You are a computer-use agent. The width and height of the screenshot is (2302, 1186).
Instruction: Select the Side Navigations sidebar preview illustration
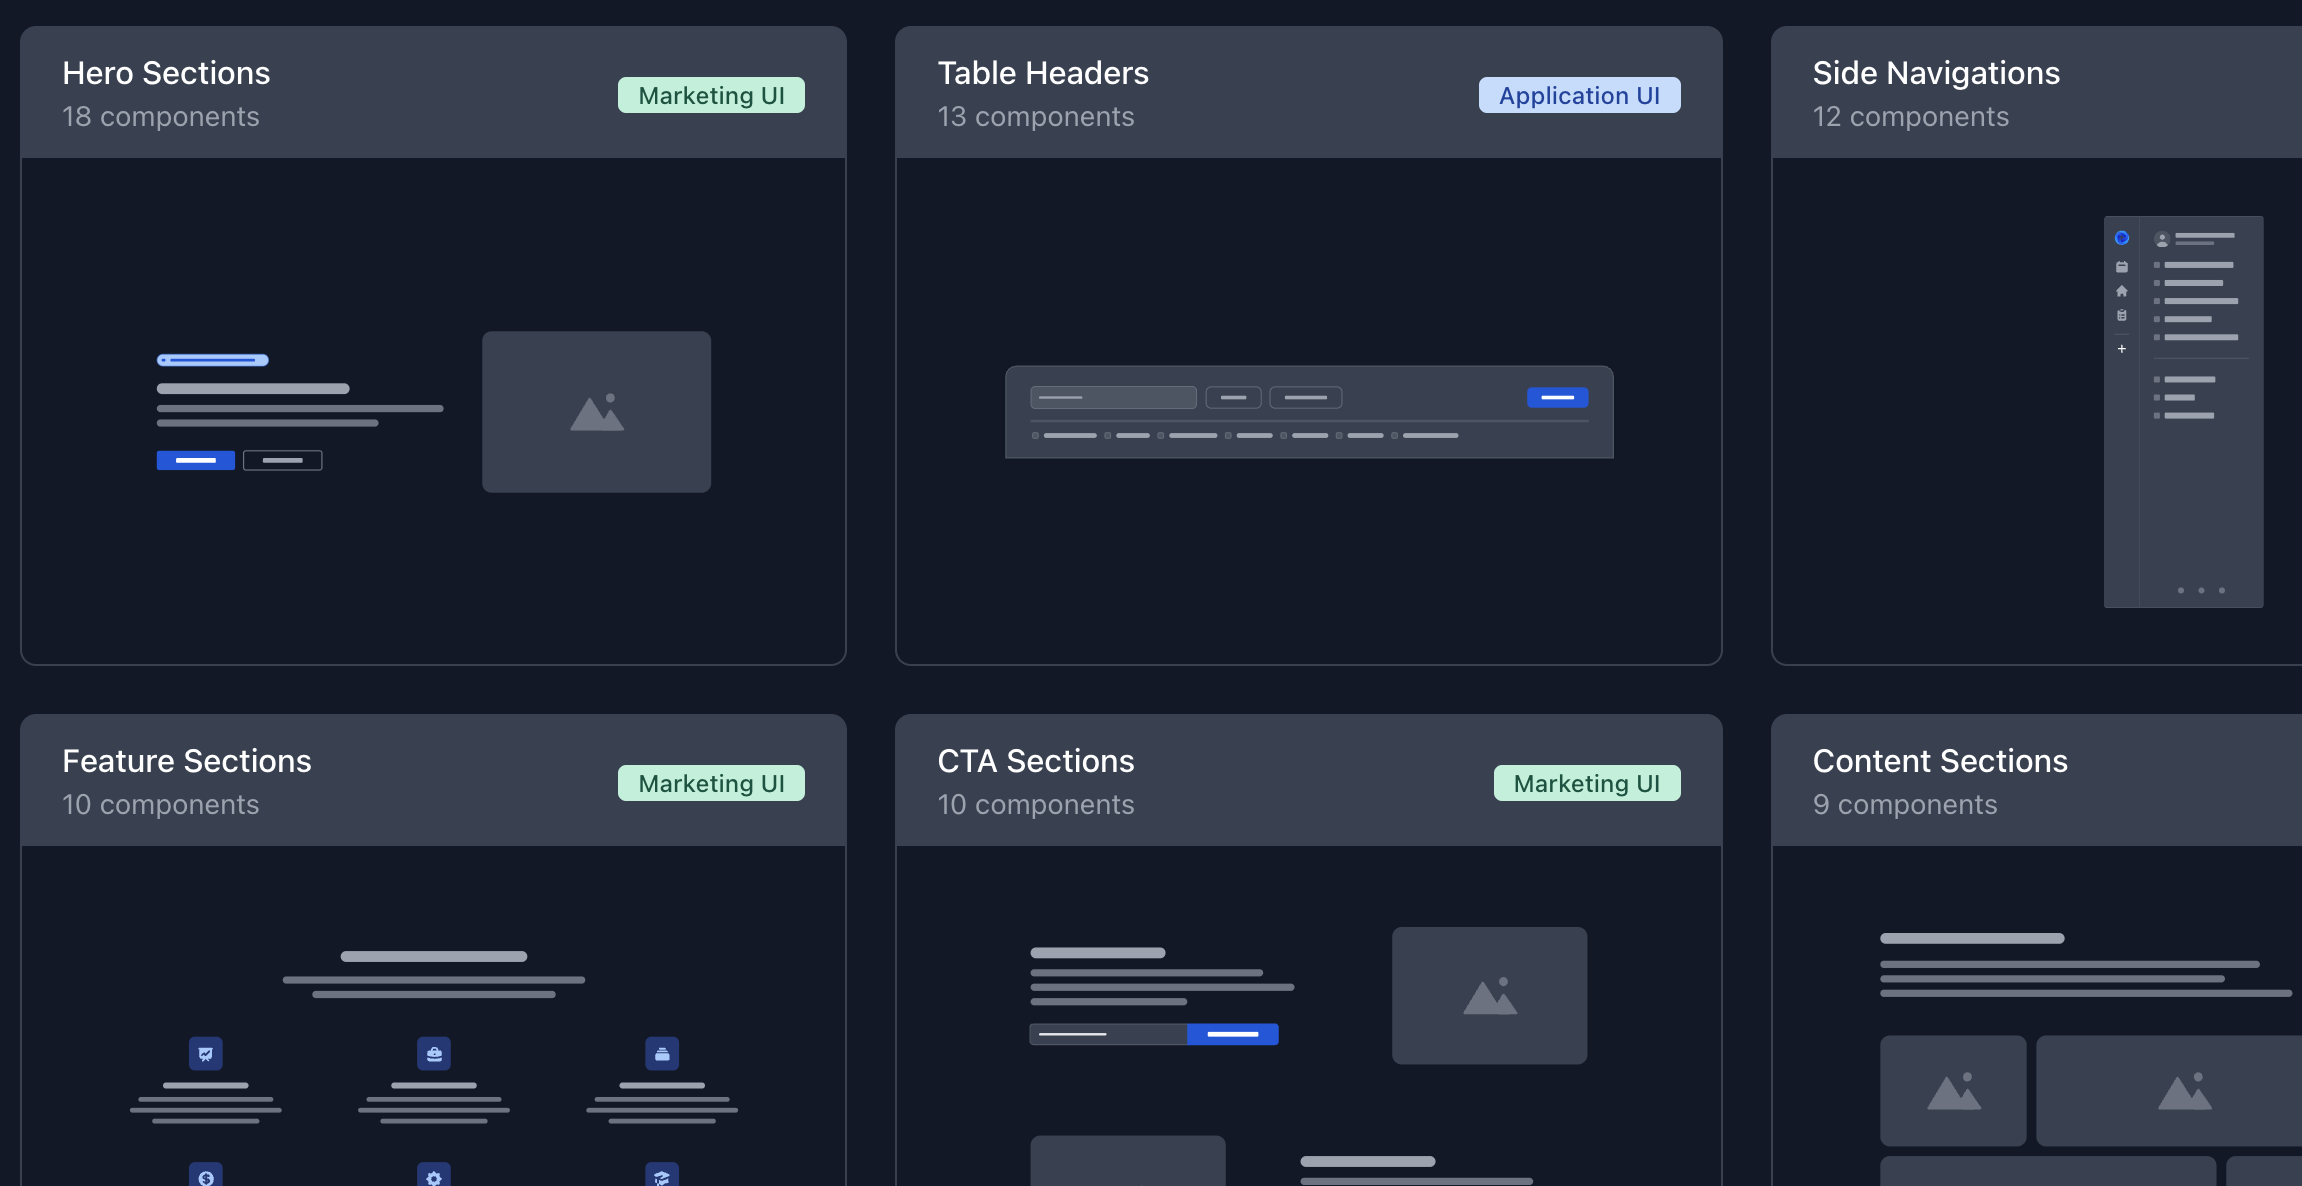[2183, 411]
